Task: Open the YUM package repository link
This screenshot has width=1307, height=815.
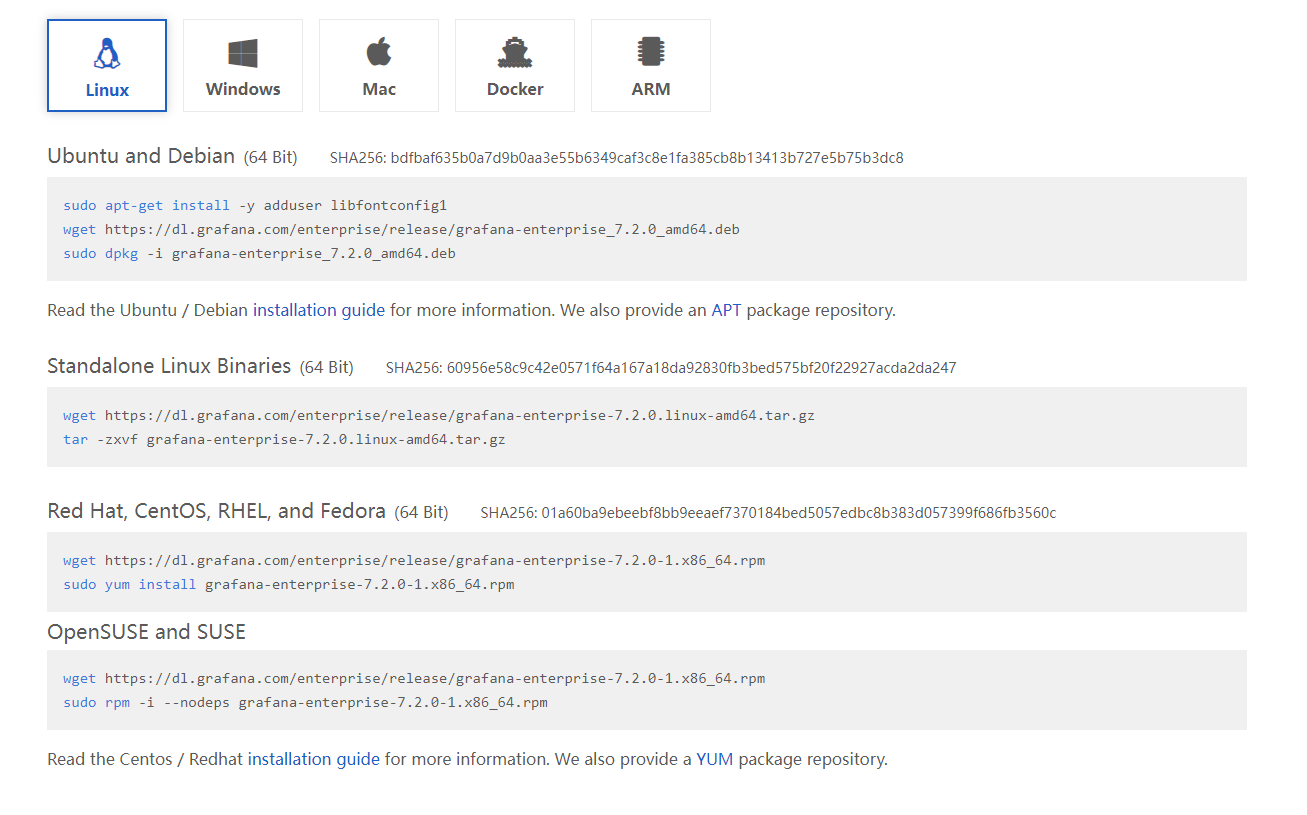Action: [714, 759]
